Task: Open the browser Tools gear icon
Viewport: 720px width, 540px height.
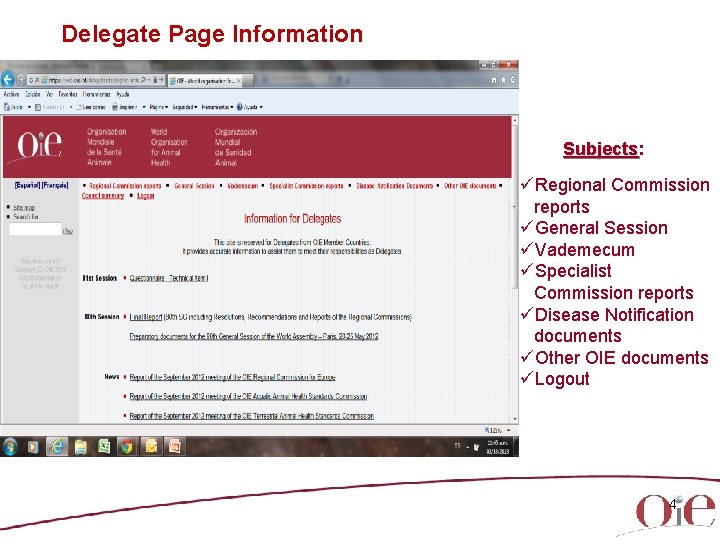Action: click(x=512, y=80)
